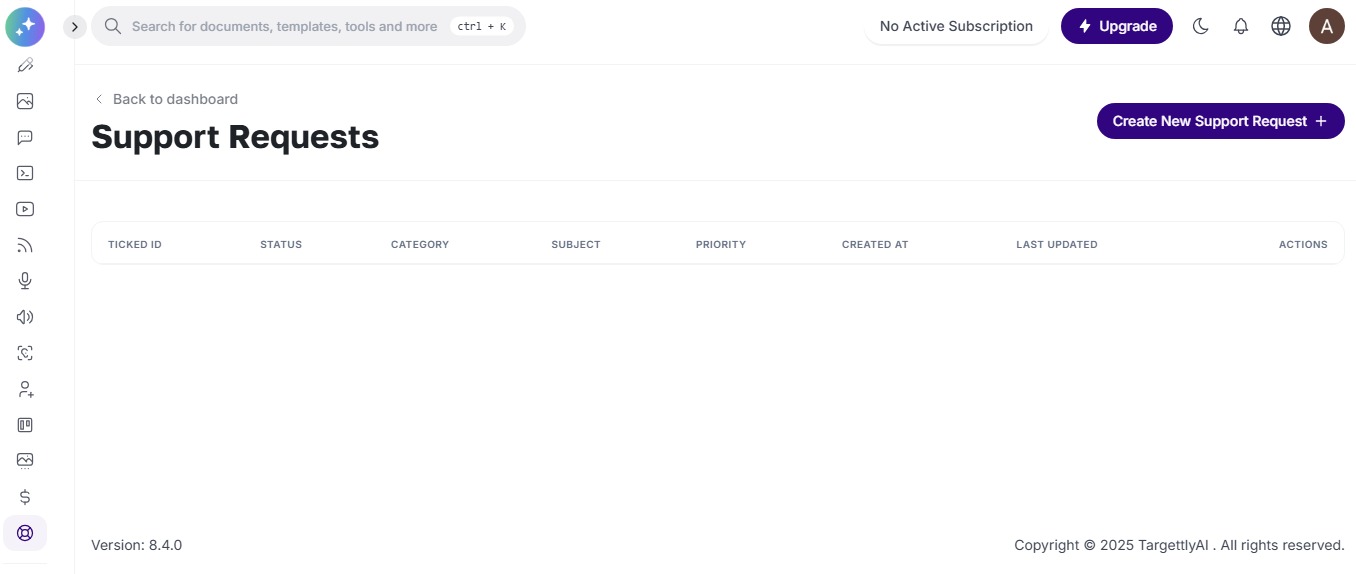Click the Upgrade button
Screen dimensions: 1356x574
point(1117,26)
